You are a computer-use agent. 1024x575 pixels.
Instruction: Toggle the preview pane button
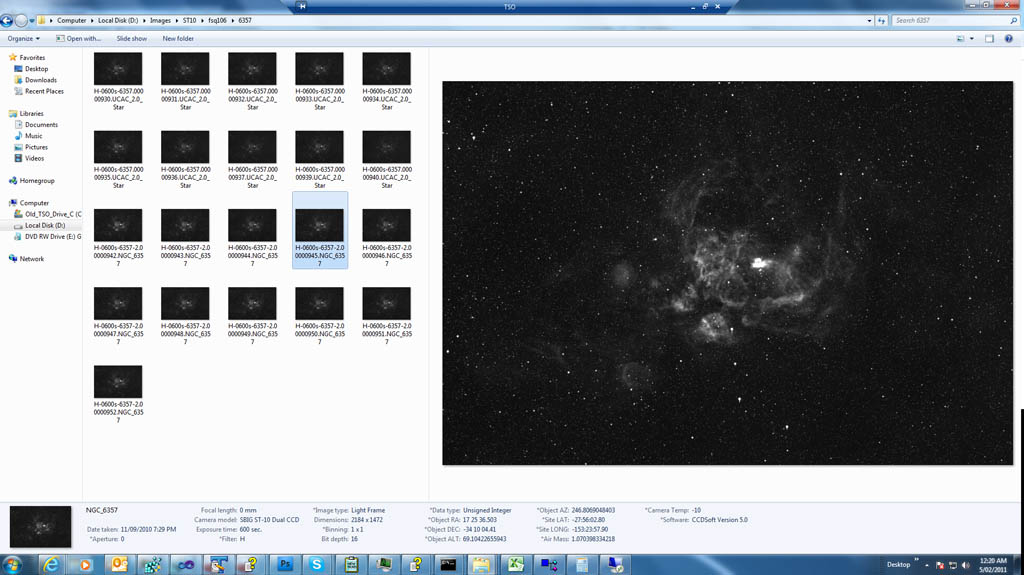pyautogui.click(x=989, y=39)
